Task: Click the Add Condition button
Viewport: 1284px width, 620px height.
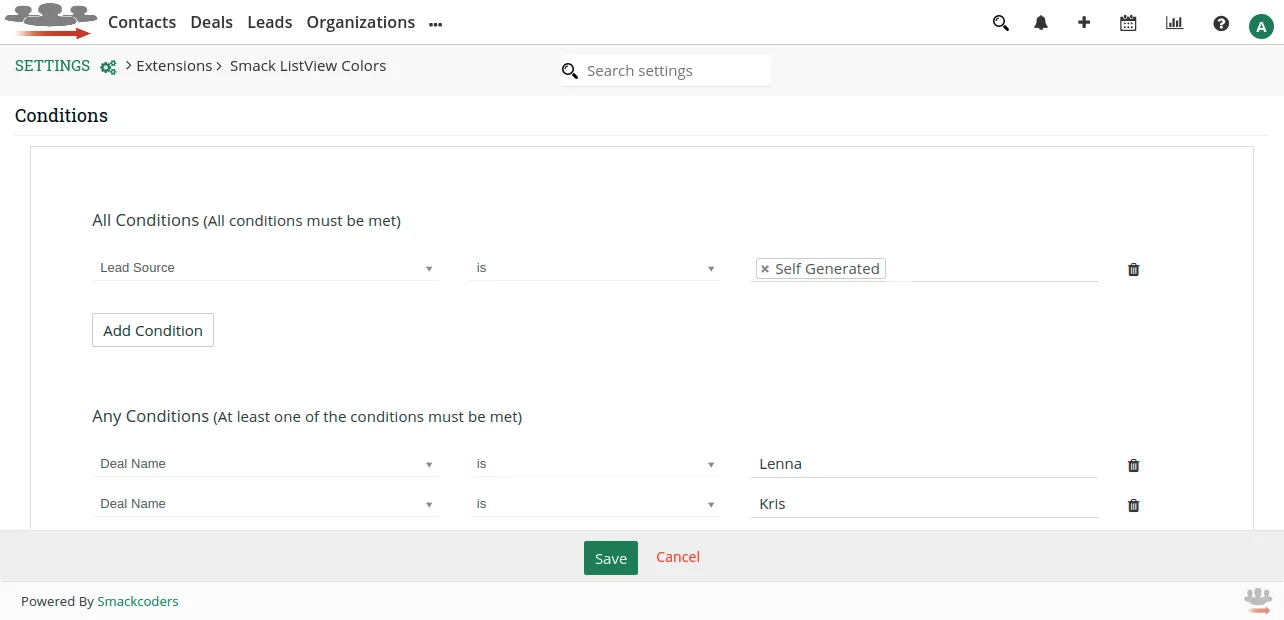Action: tap(152, 330)
